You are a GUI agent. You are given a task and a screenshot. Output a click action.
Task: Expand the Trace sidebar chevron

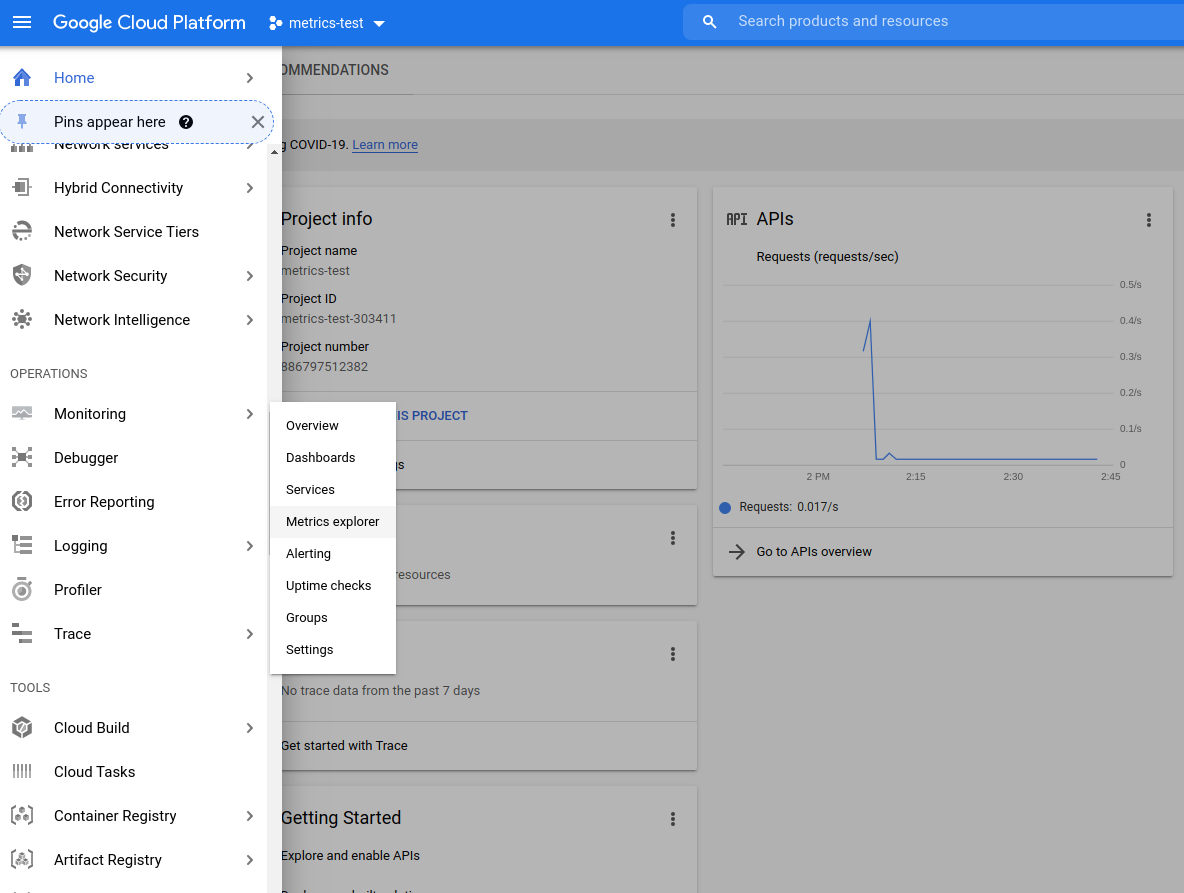tap(249, 633)
